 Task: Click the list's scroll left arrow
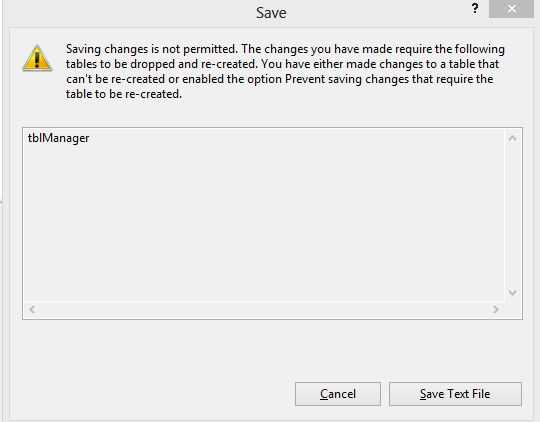32,309
